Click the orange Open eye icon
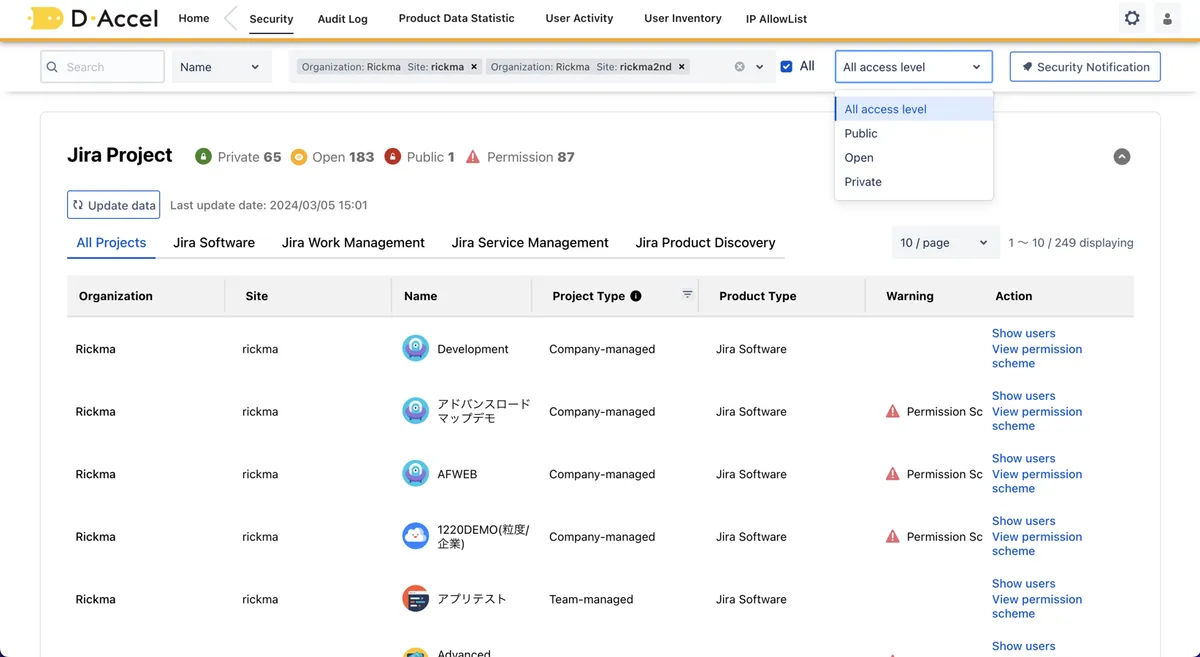The image size is (1200, 657). 298,157
